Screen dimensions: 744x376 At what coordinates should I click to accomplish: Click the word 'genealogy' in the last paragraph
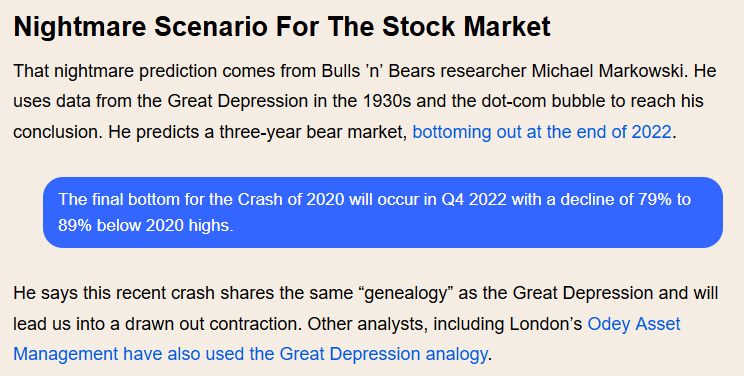click(x=406, y=294)
